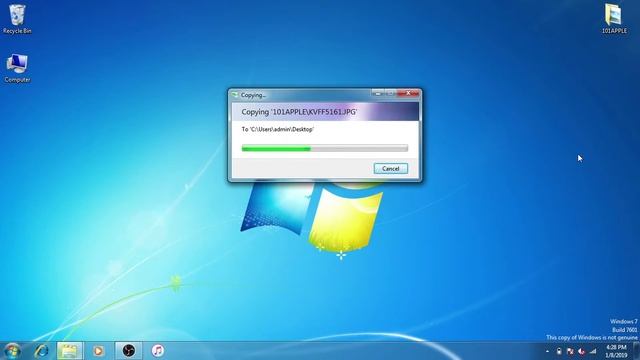The width and height of the screenshot is (640, 360).
Task: Open the Recycle Bin desktop icon
Action: 17,19
